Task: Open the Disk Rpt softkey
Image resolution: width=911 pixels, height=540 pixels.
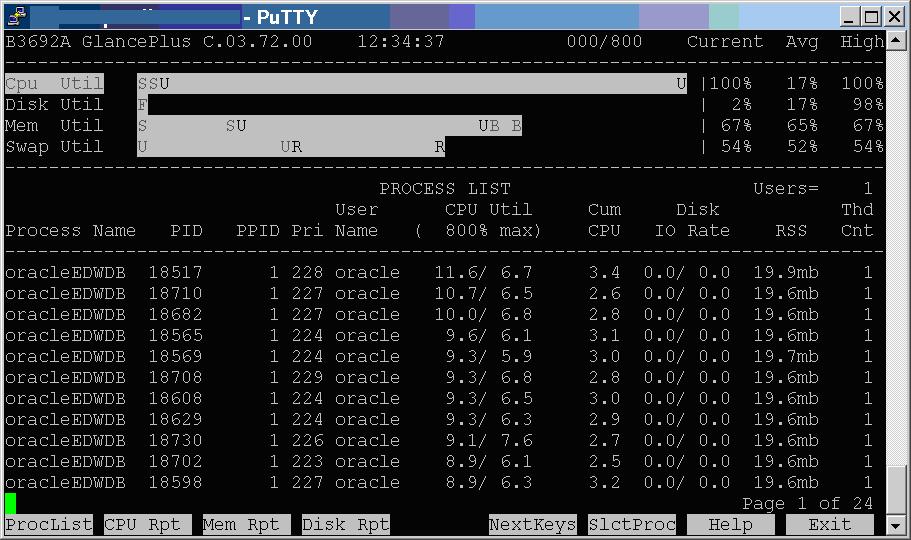Action: point(345,525)
